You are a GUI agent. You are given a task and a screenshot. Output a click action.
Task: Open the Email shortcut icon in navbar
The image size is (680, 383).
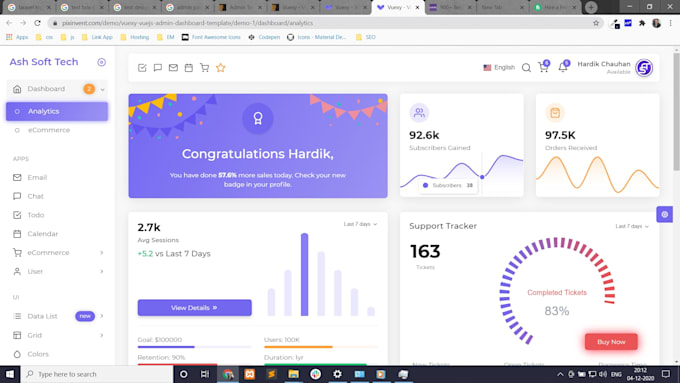point(173,68)
